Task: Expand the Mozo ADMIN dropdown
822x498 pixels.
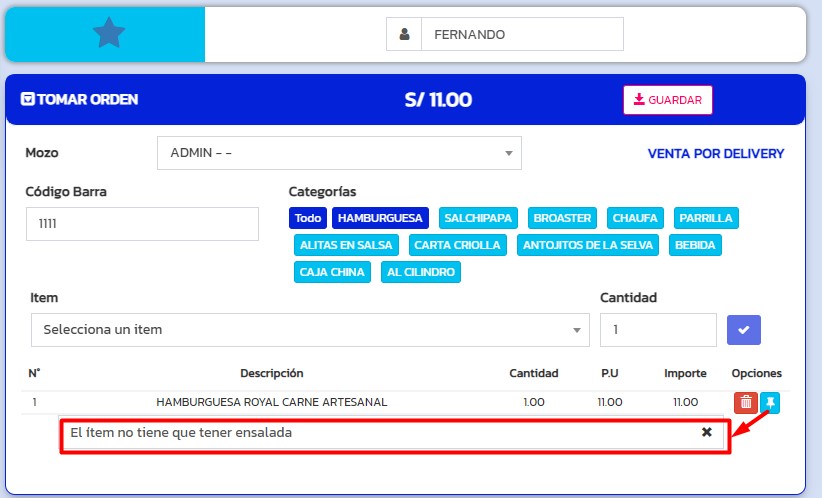Action: tap(339, 153)
